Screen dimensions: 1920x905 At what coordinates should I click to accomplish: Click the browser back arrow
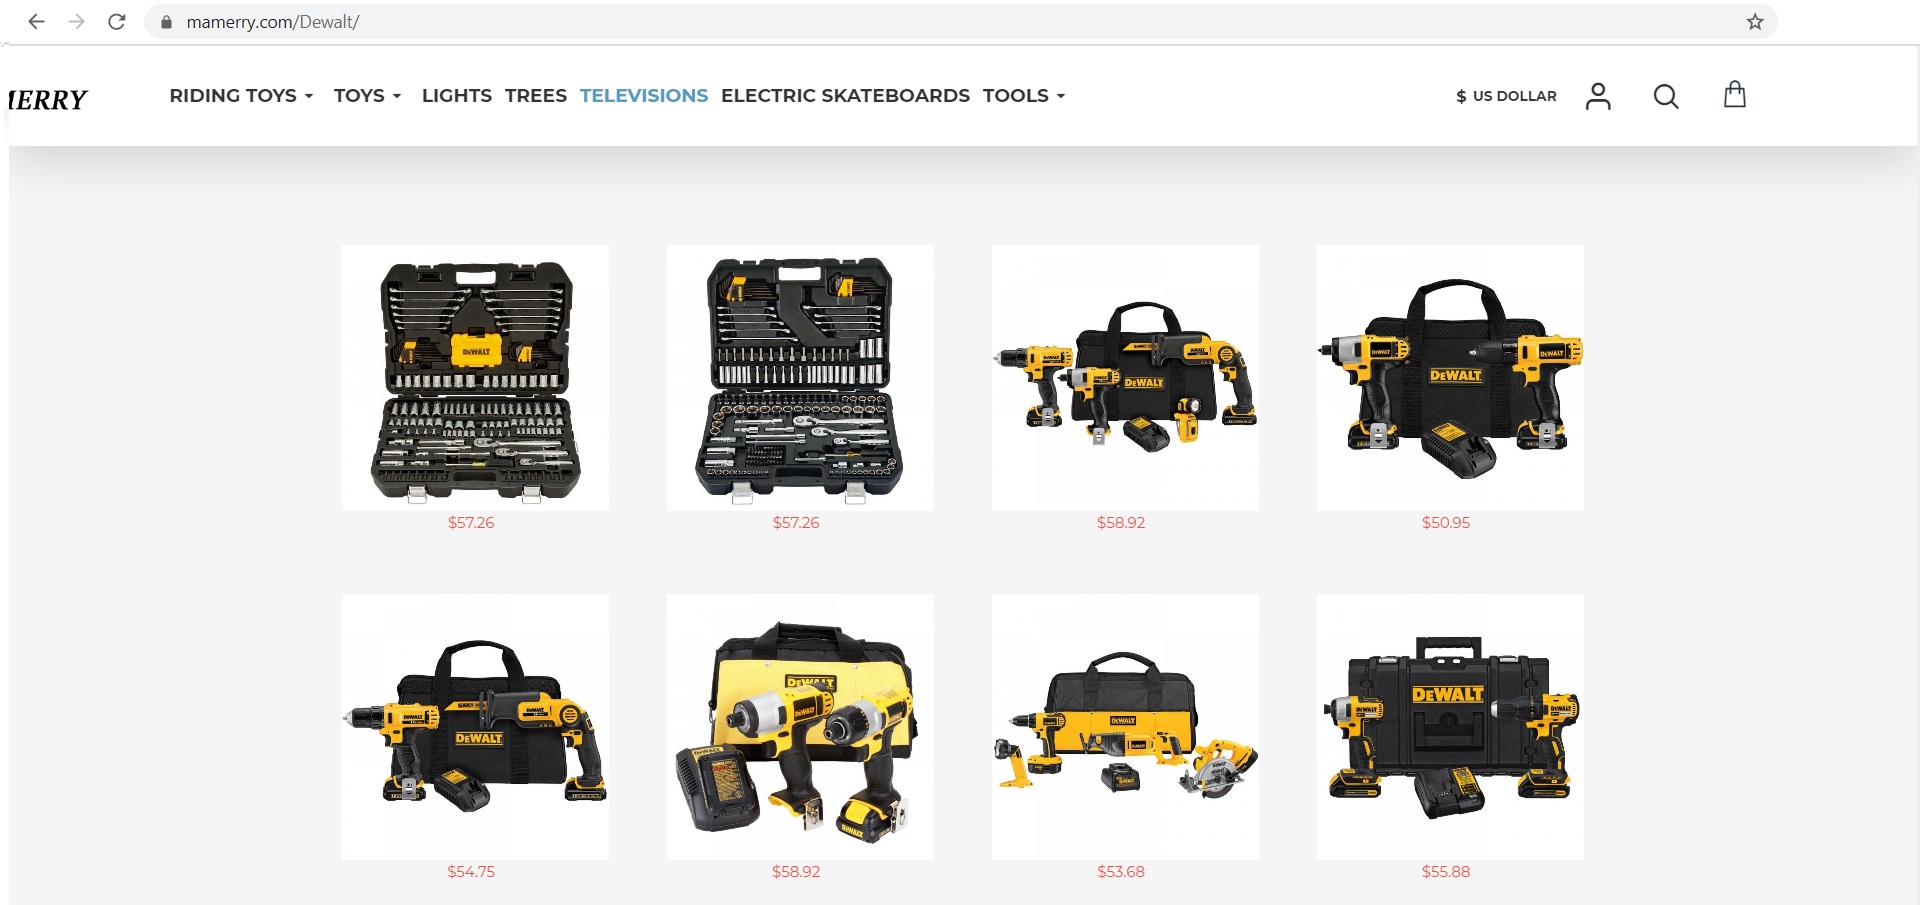(37, 22)
